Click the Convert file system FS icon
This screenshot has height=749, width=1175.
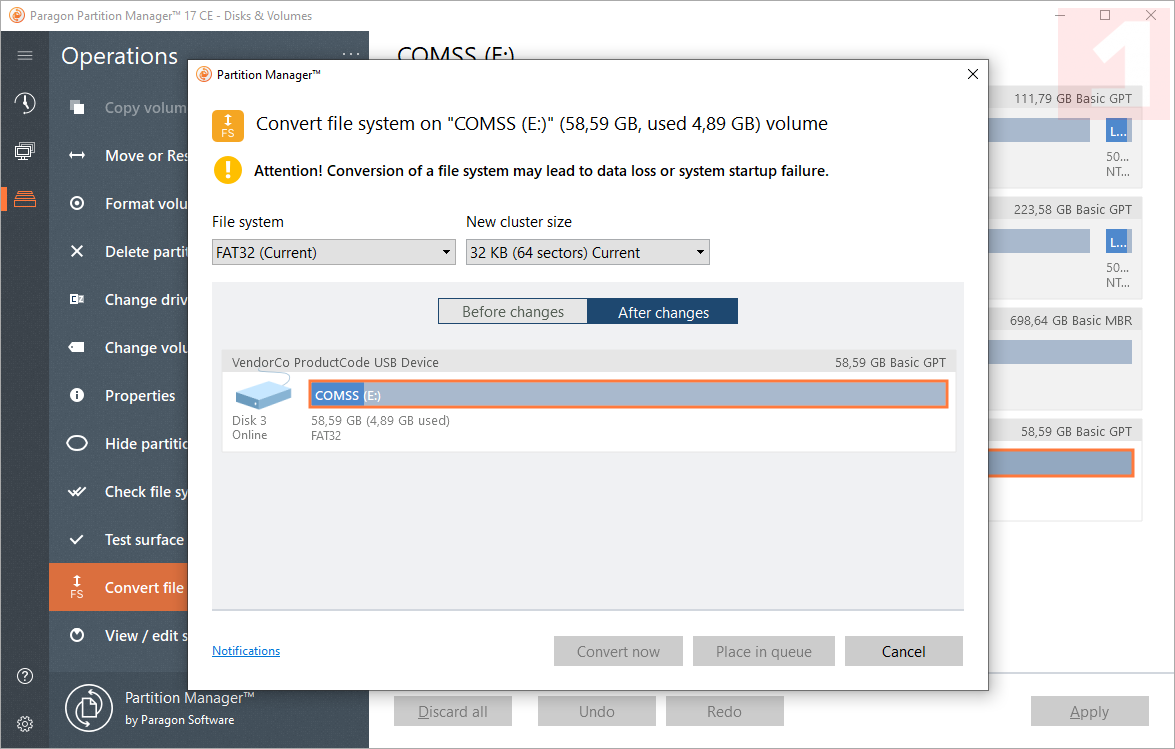click(77, 587)
